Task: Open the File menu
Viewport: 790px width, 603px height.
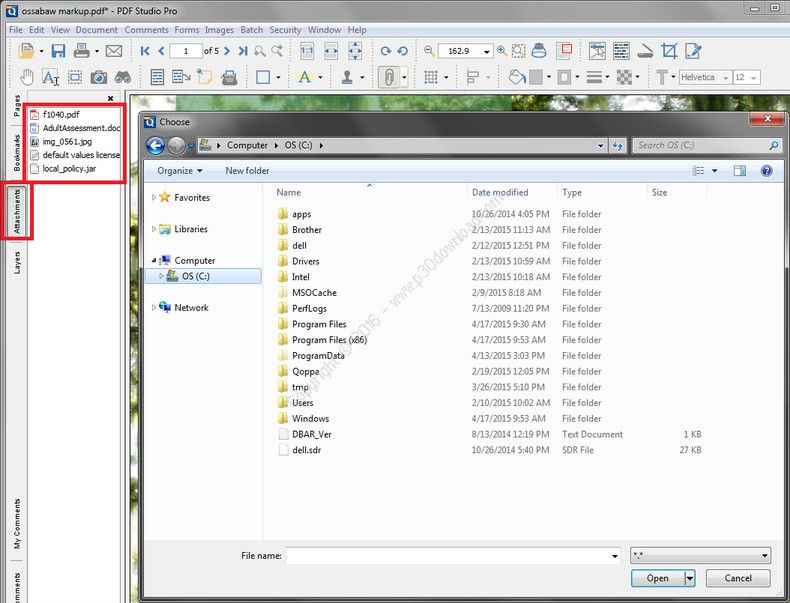Action: click(16, 30)
